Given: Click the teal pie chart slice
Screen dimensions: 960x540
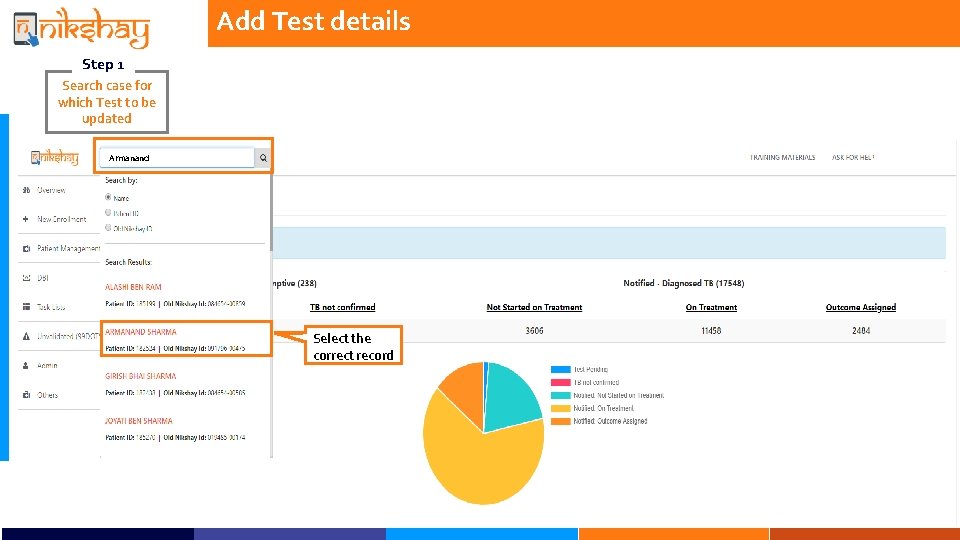Looking at the screenshot, I should click(x=513, y=398).
